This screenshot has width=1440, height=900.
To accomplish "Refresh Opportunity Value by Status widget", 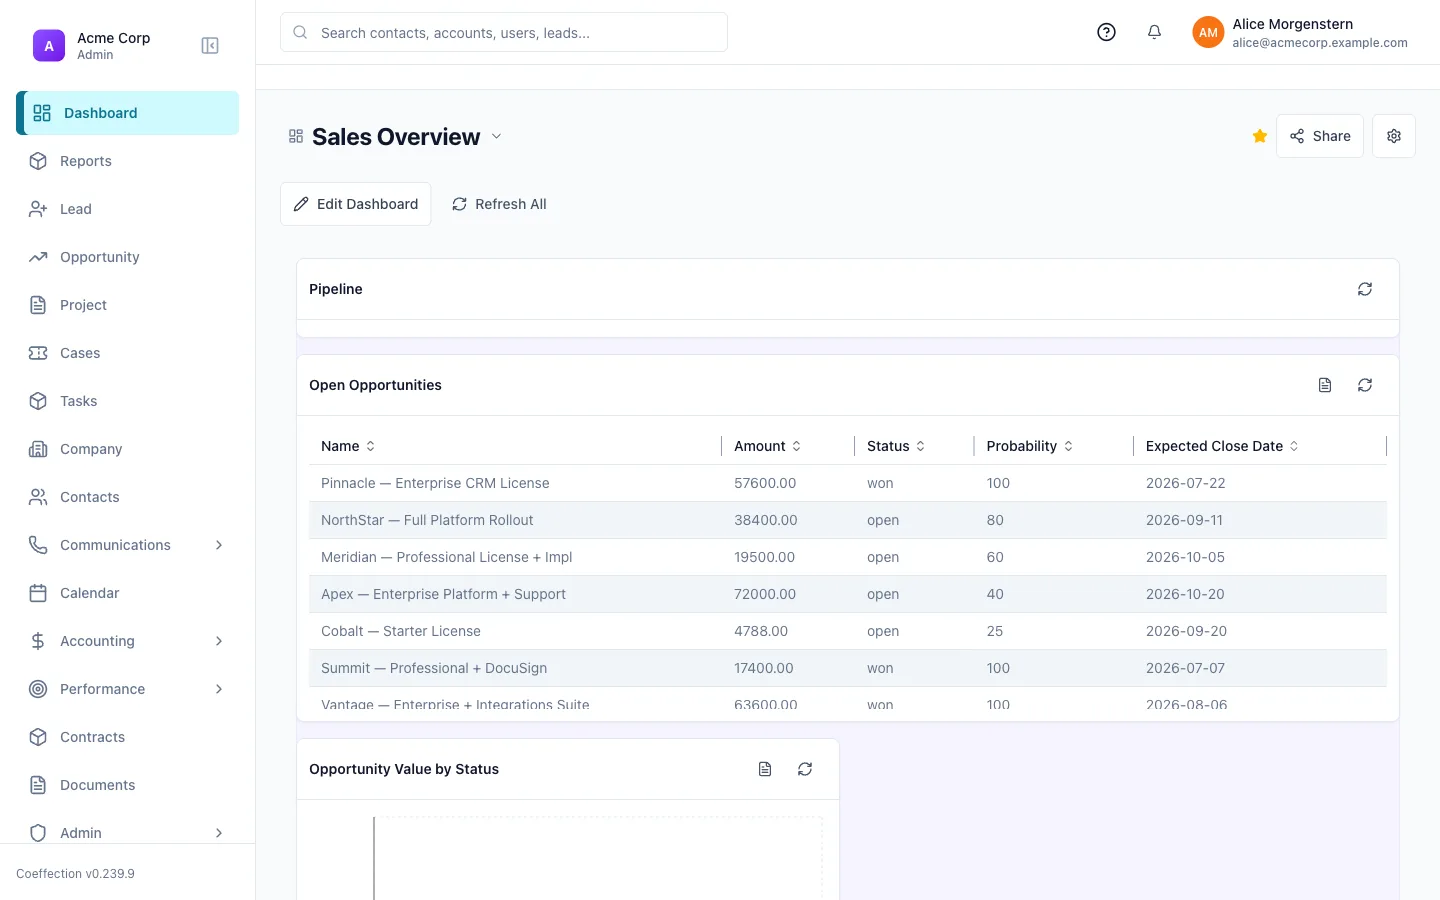I will [805, 769].
